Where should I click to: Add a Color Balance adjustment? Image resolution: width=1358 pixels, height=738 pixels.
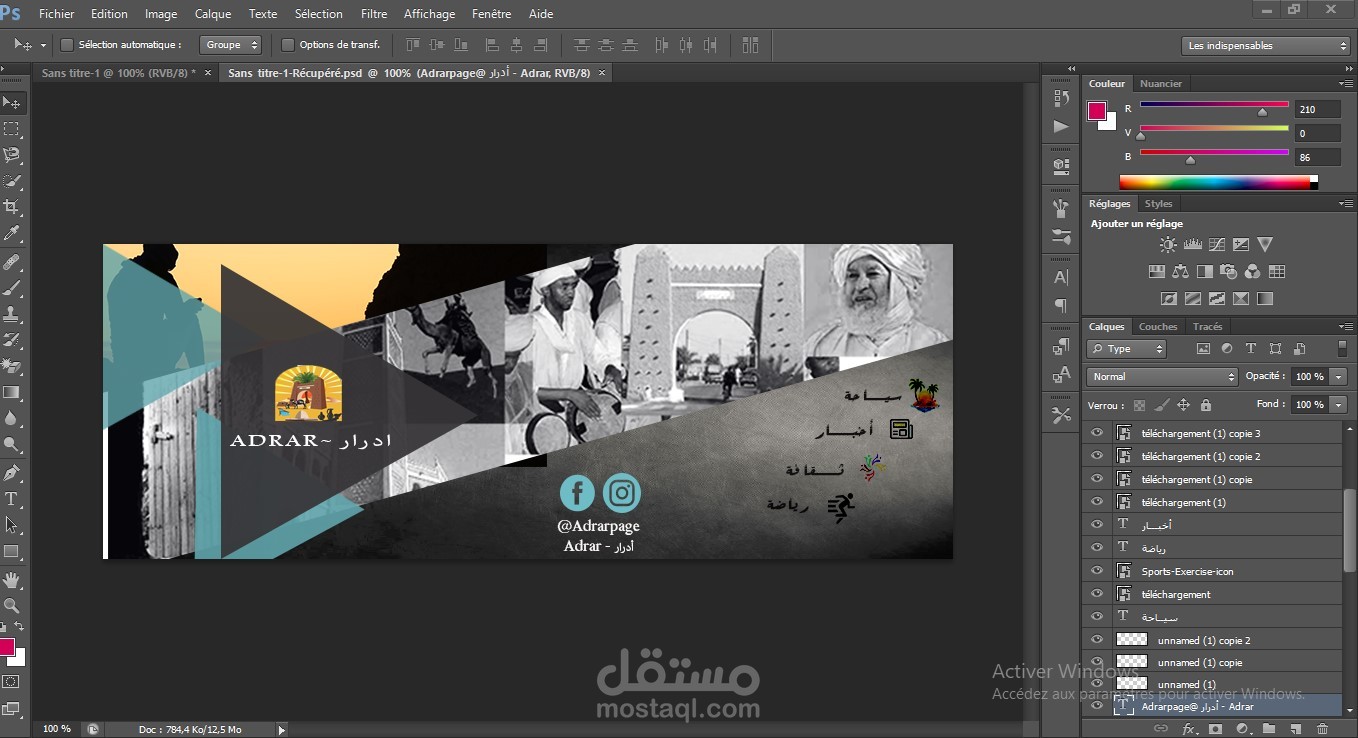point(1181,271)
